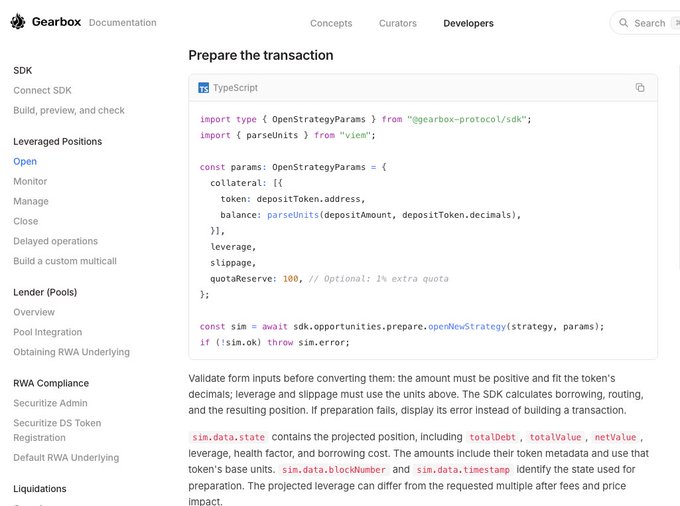Open the Connect SDK page
The width and height of the screenshot is (680, 506).
coord(42,91)
